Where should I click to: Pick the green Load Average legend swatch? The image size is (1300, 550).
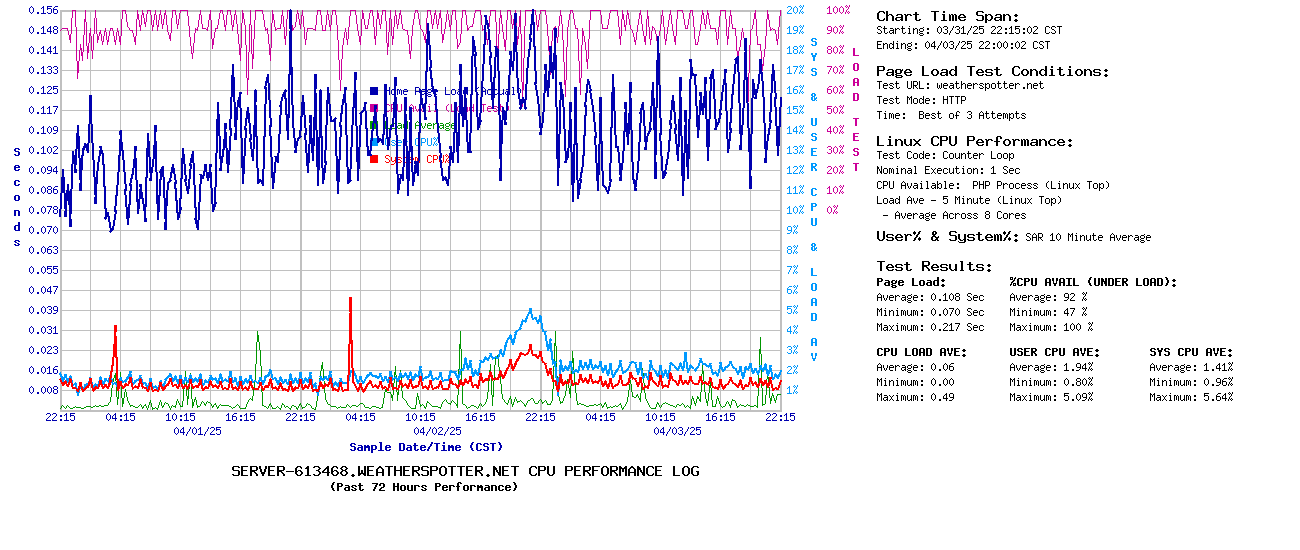374,125
